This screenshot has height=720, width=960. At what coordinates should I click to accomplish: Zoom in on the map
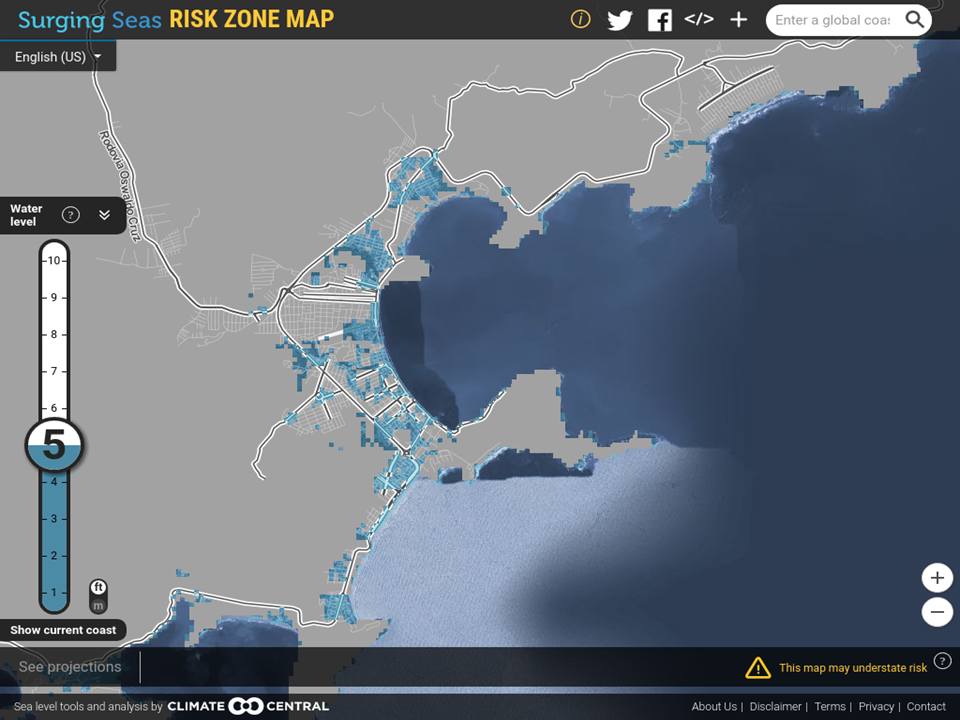click(937, 577)
